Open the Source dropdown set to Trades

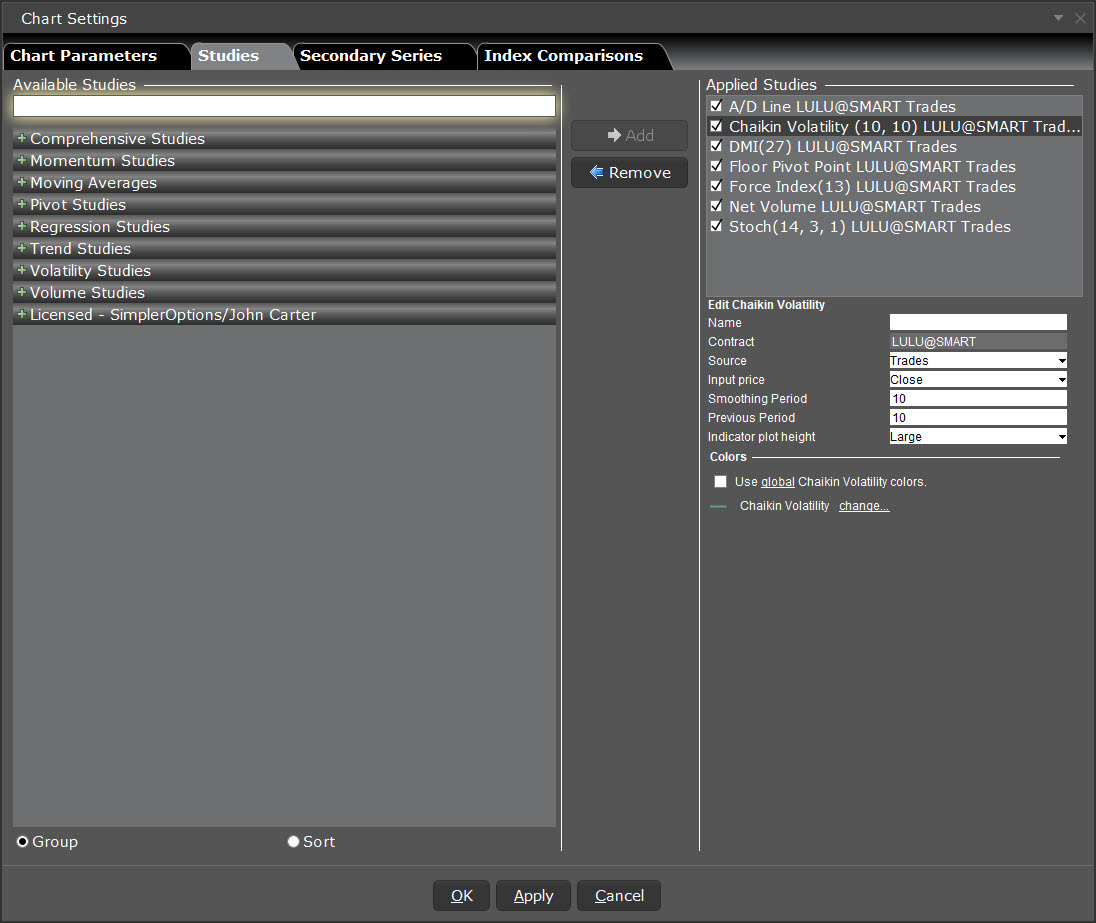(x=977, y=361)
